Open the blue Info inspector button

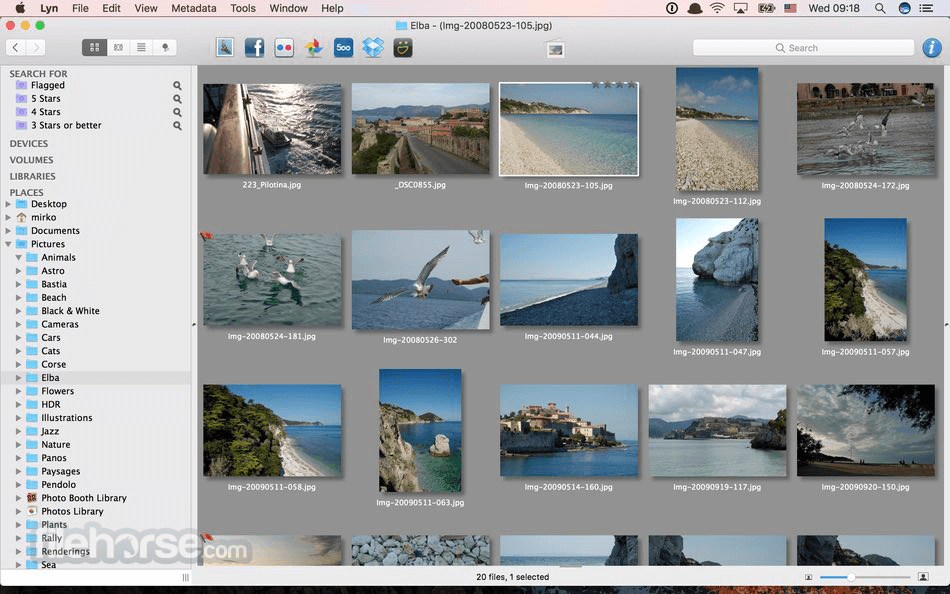[x=931, y=47]
